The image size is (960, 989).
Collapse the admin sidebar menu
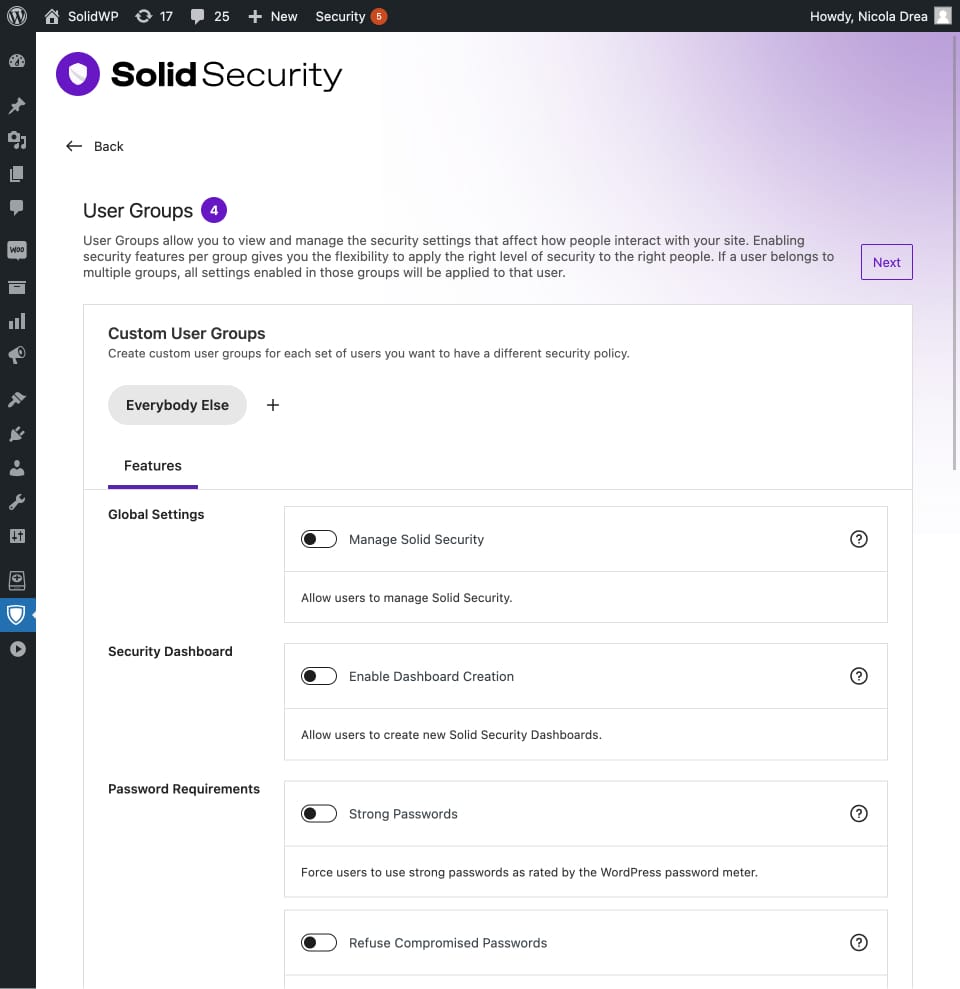[17, 649]
